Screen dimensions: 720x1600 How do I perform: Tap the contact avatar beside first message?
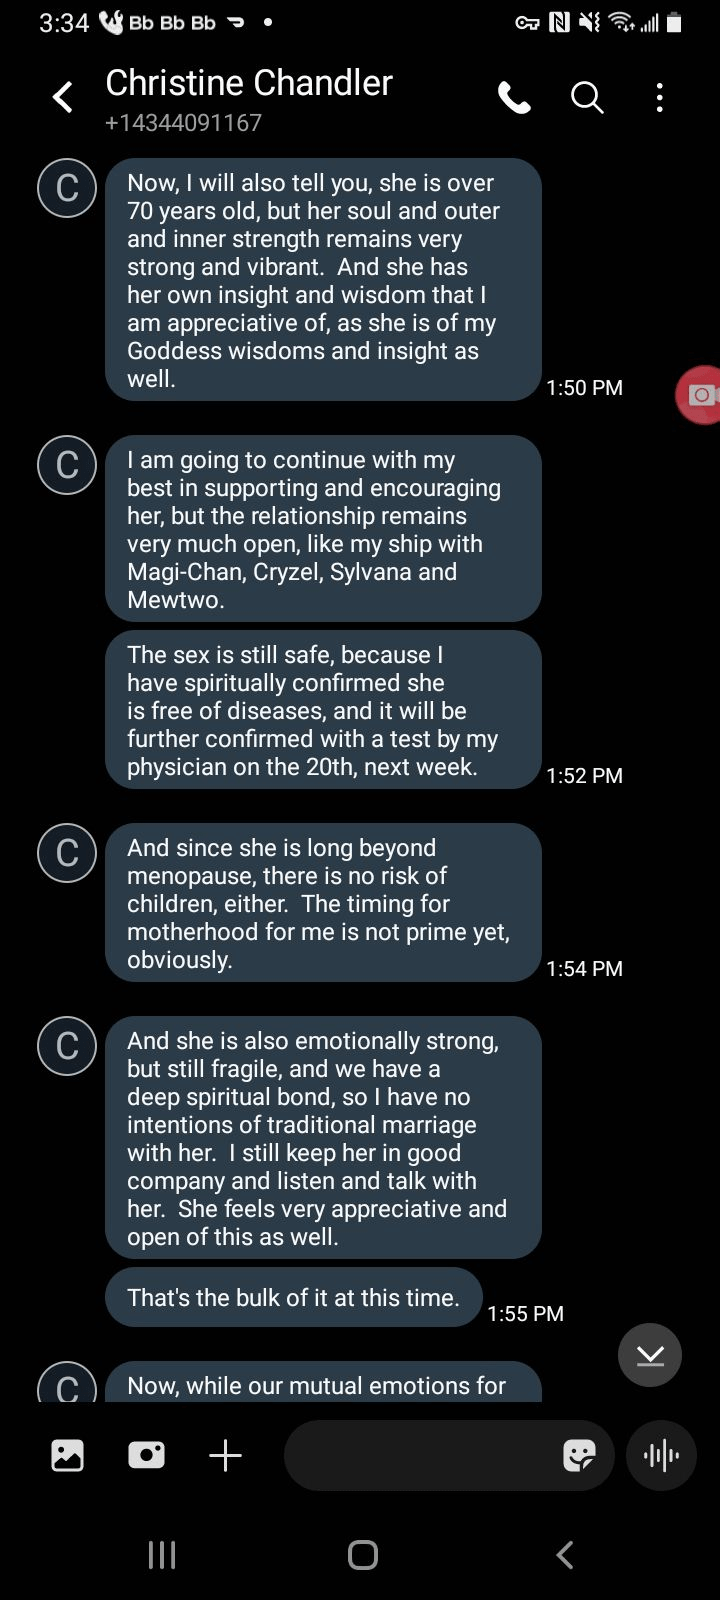pos(67,187)
